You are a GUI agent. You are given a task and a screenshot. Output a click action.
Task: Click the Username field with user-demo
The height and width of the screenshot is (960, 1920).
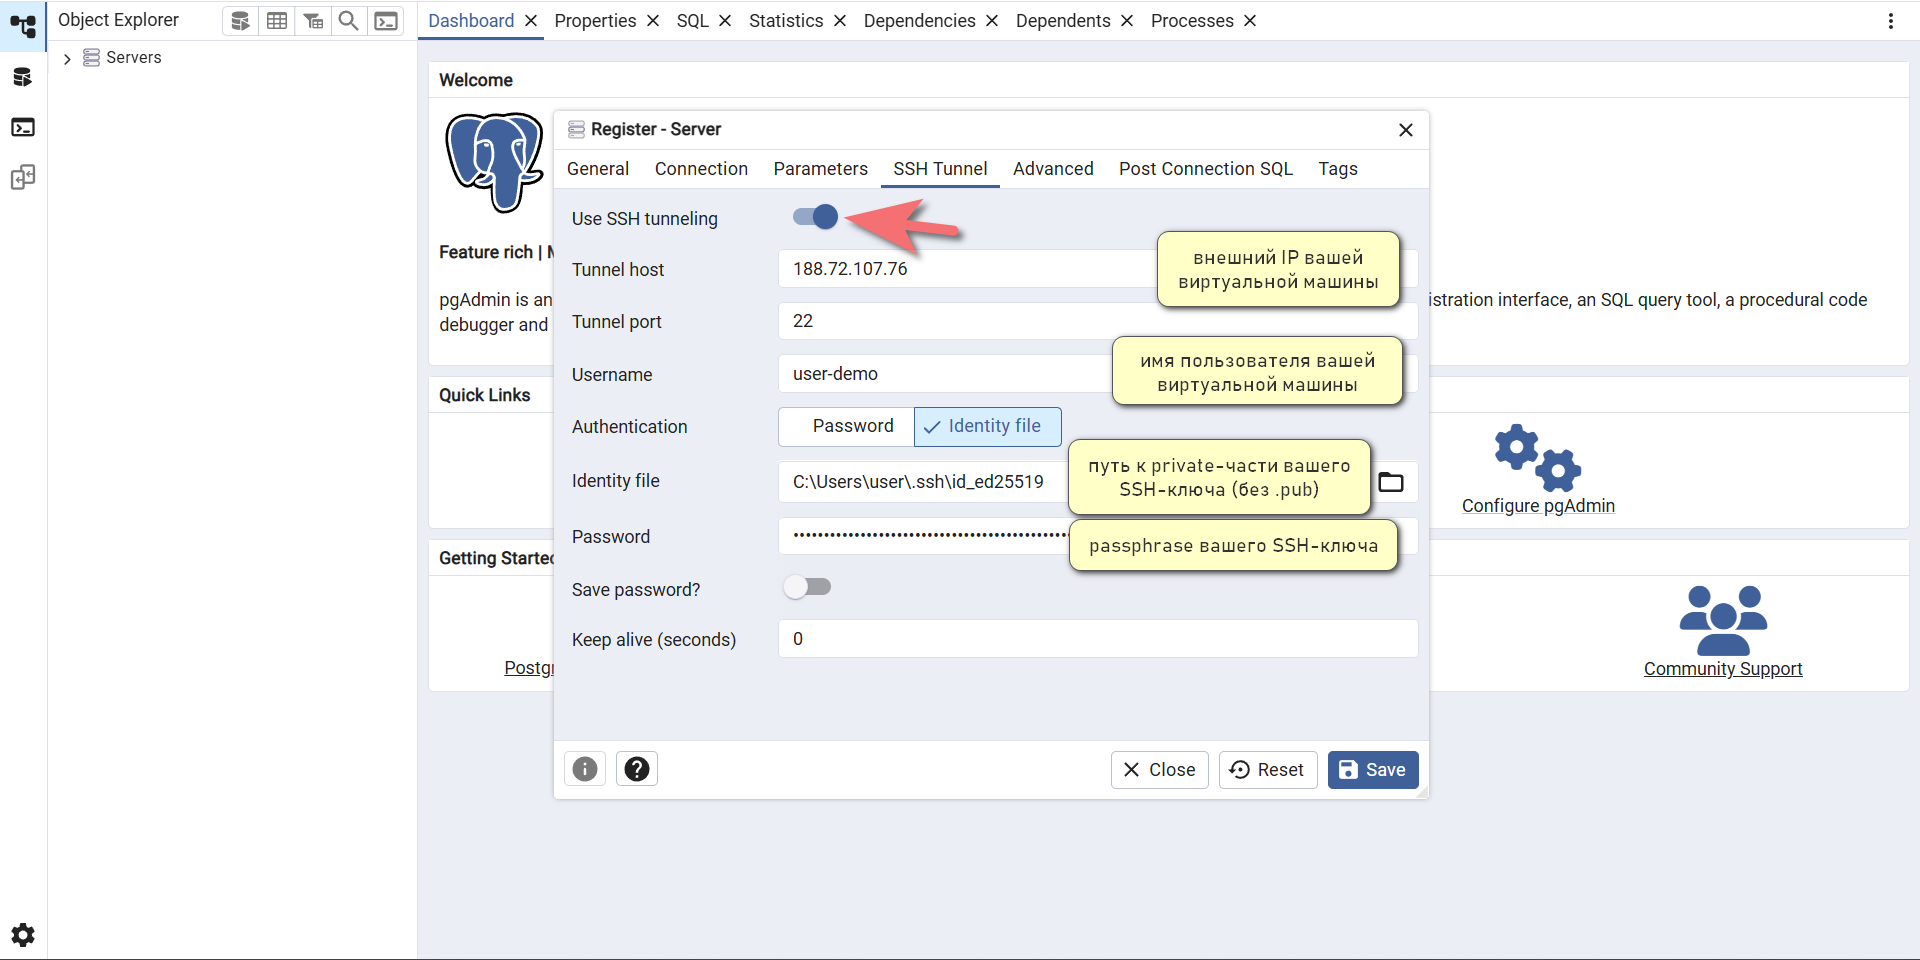click(1098, 374)
